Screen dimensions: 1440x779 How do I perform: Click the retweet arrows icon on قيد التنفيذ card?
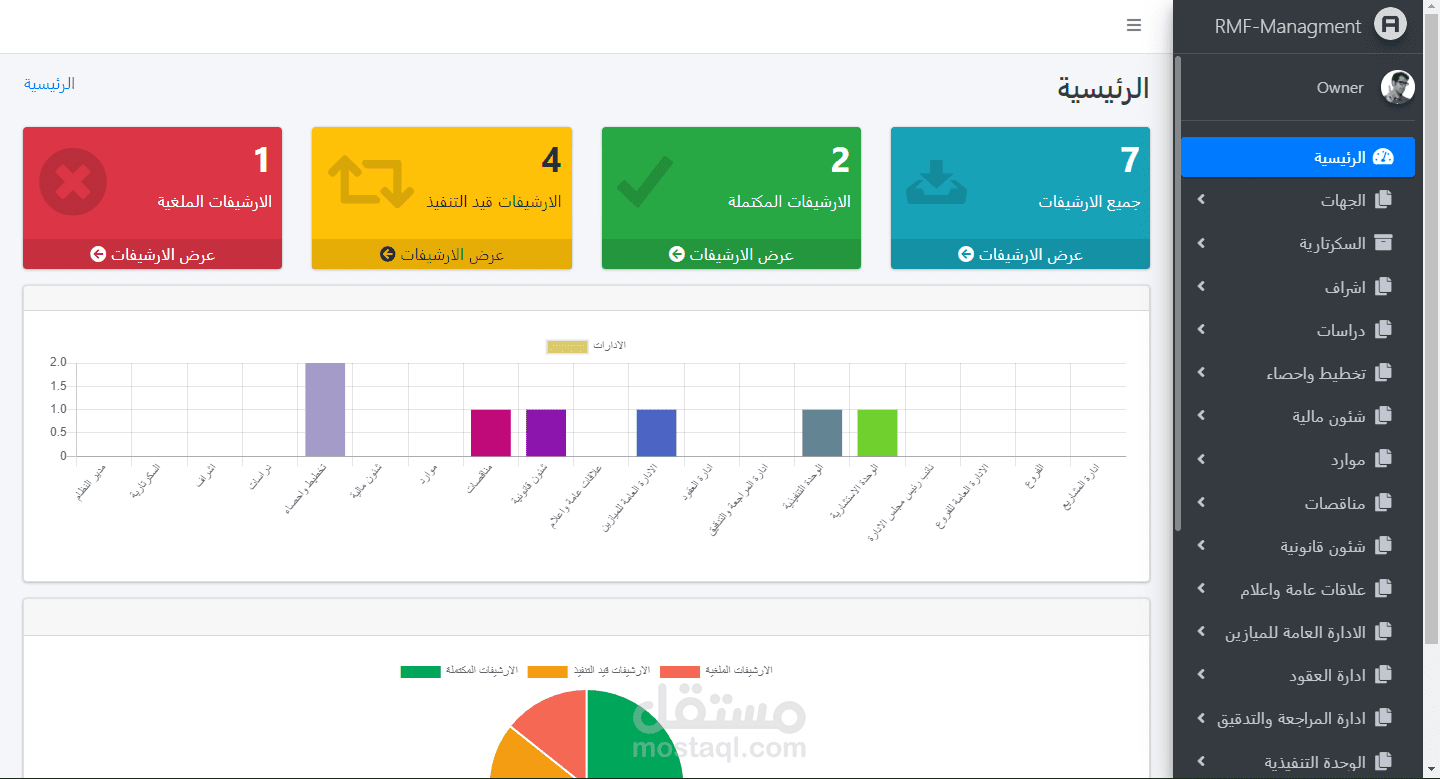(371, 182)
